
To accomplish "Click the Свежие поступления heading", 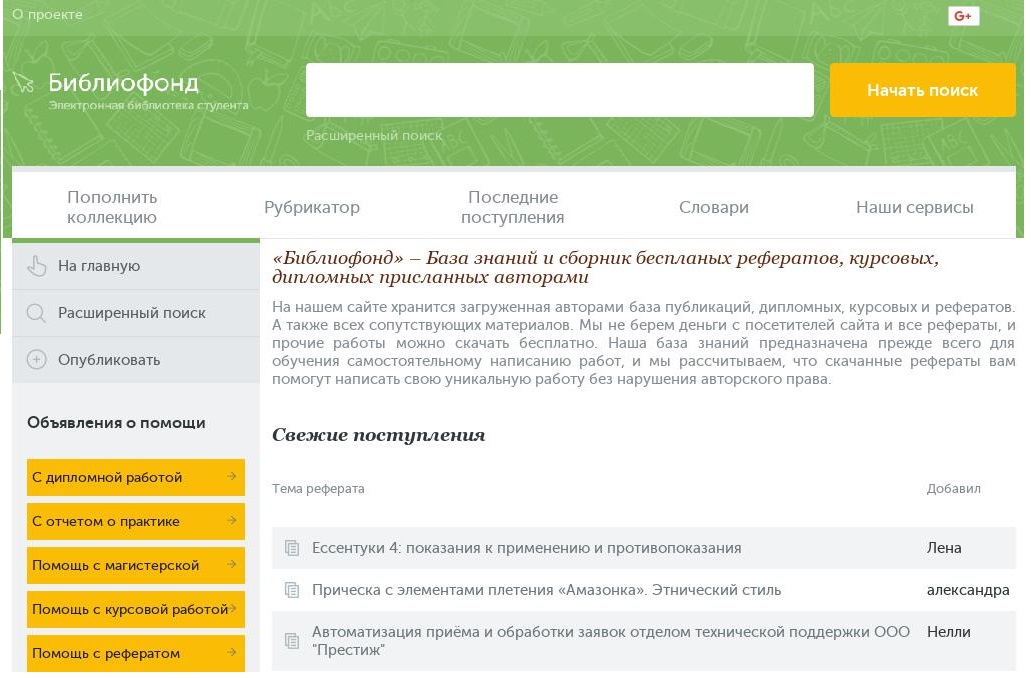I will tap(379, 435).
